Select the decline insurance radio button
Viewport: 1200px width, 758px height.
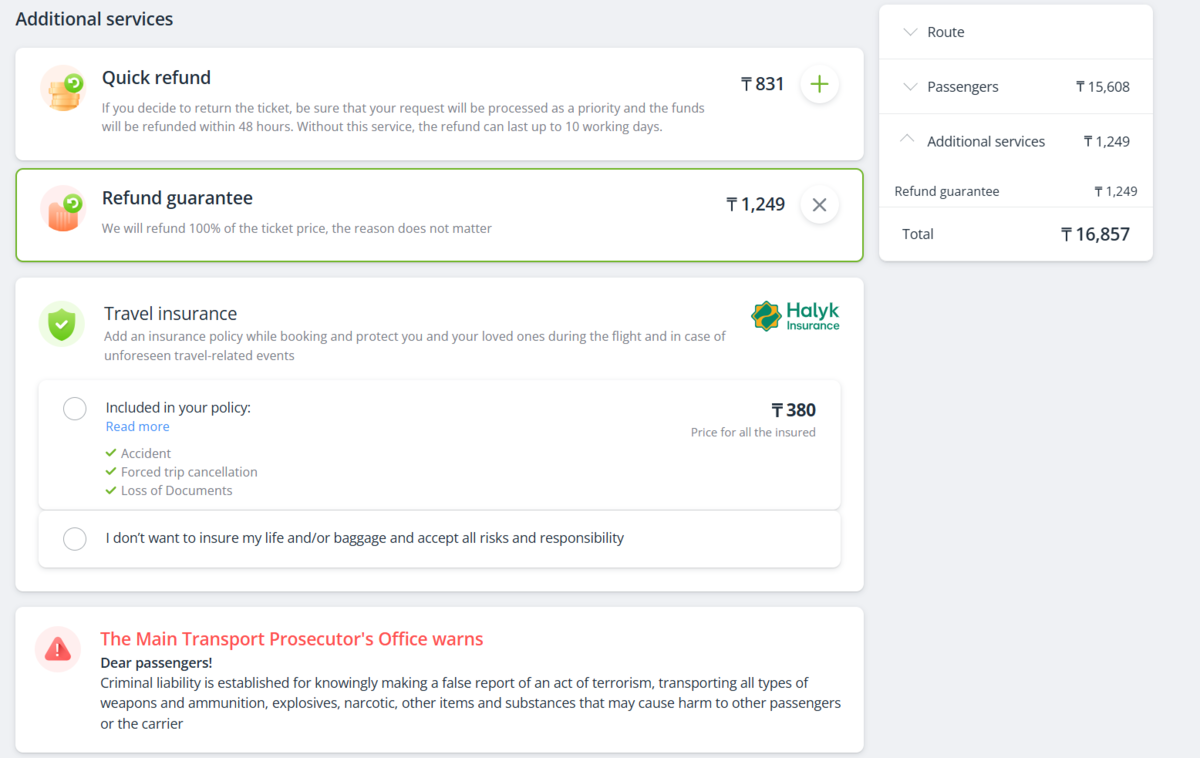75,539
